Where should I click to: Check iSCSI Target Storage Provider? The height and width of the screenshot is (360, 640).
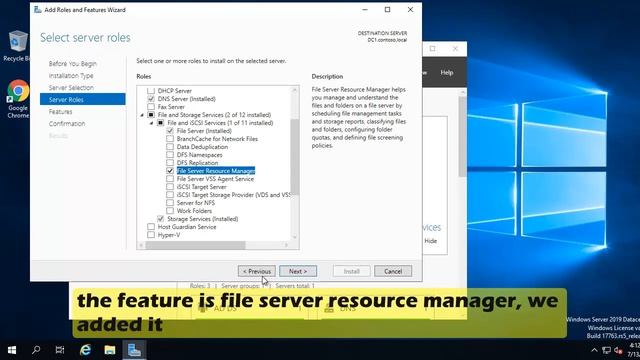coord(170,195)
